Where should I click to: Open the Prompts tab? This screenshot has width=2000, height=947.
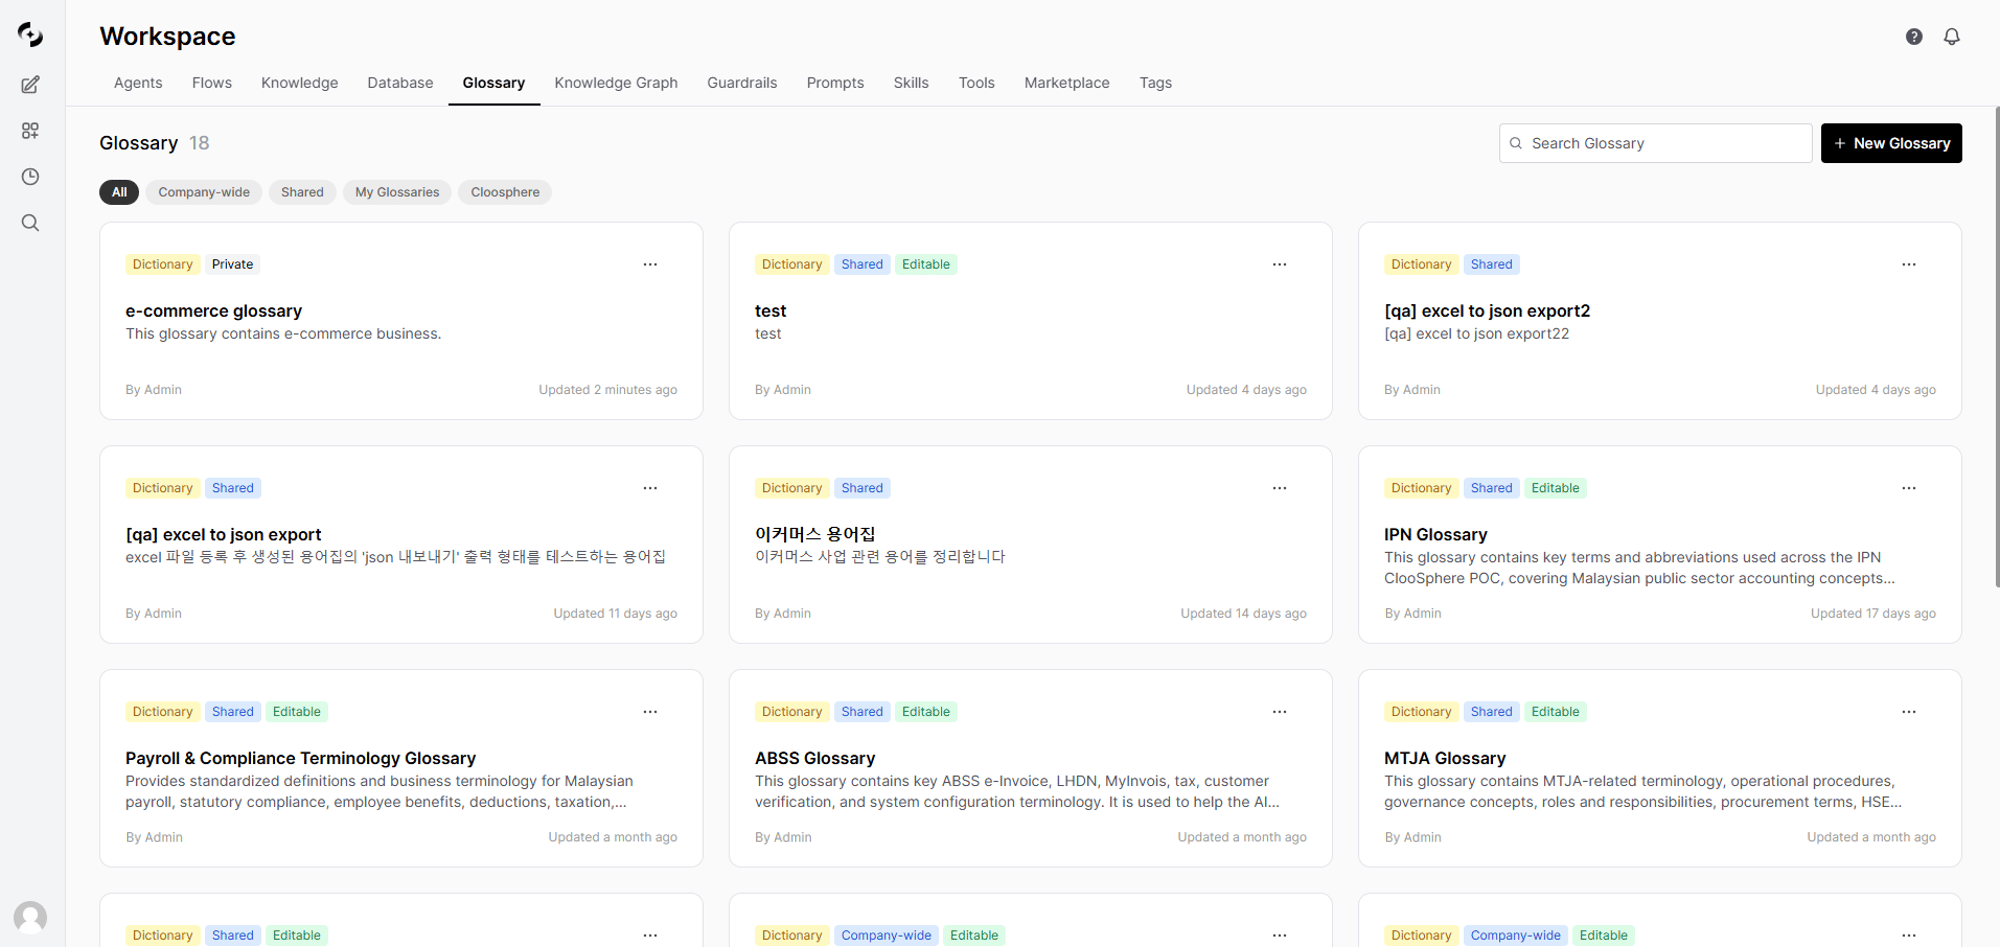[x=835, y=83]
